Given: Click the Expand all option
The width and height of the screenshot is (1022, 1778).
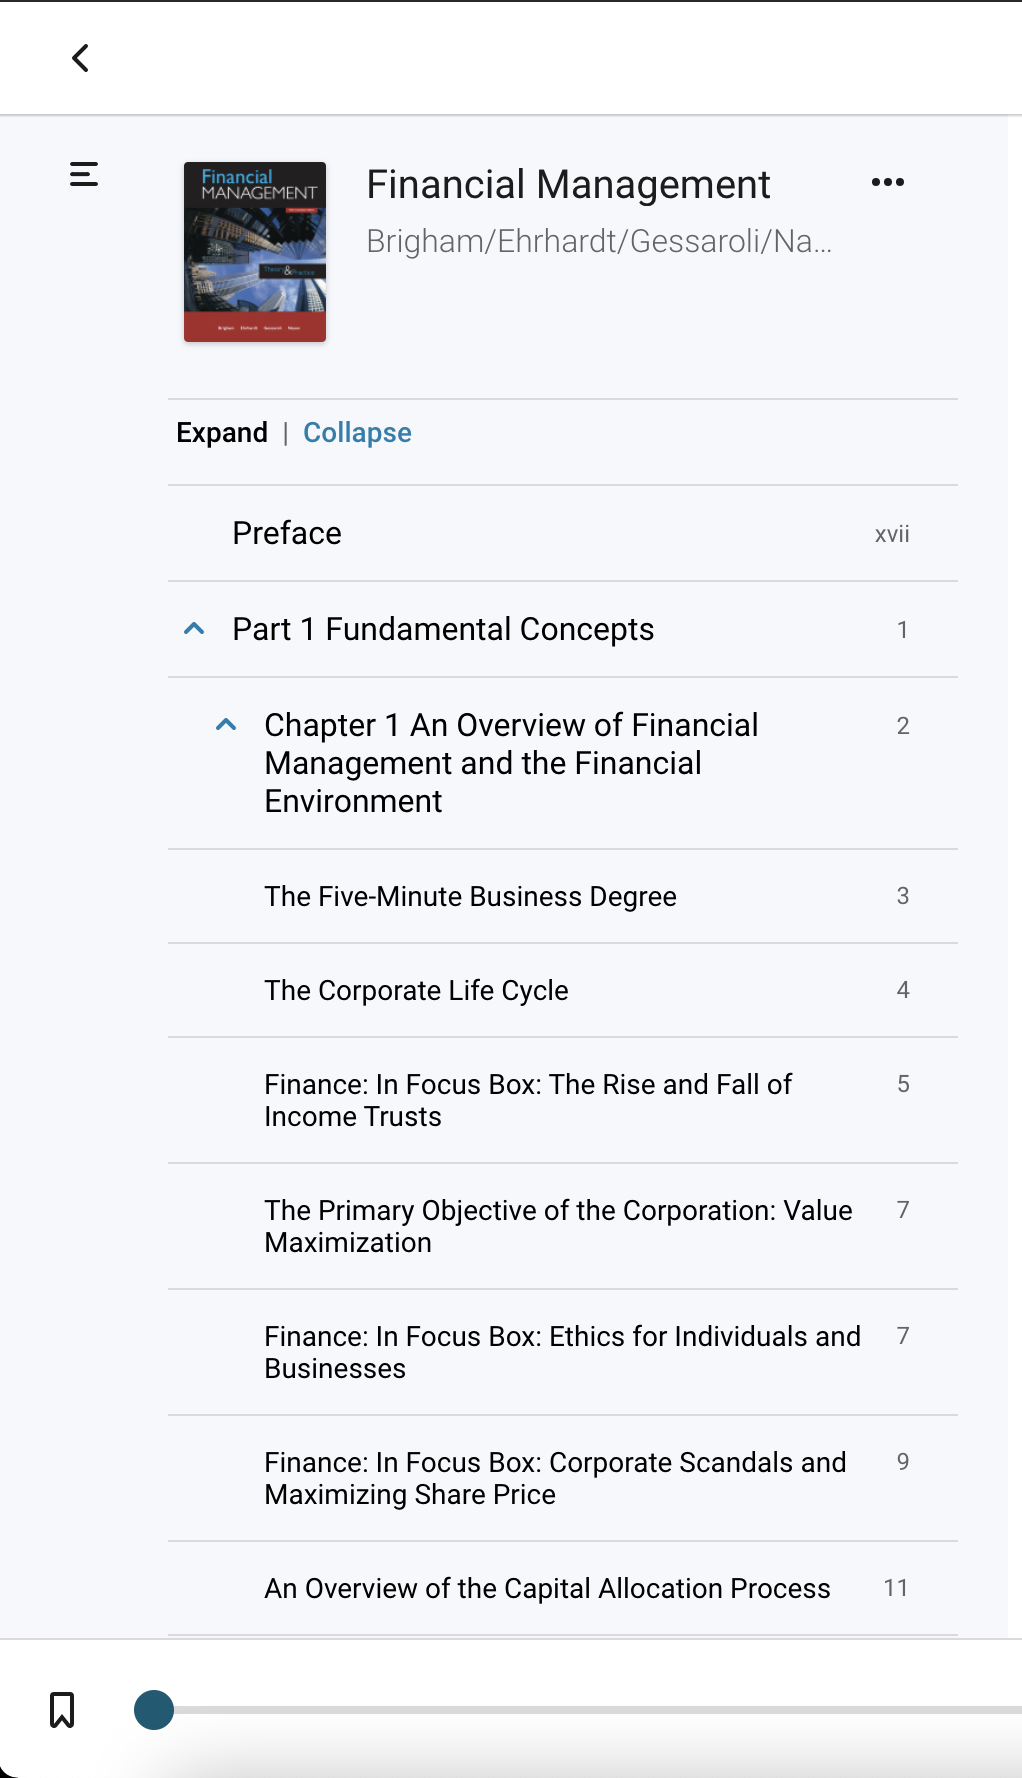Looking at the screenshot, I should pyautogui.click(x=222, y=433).
